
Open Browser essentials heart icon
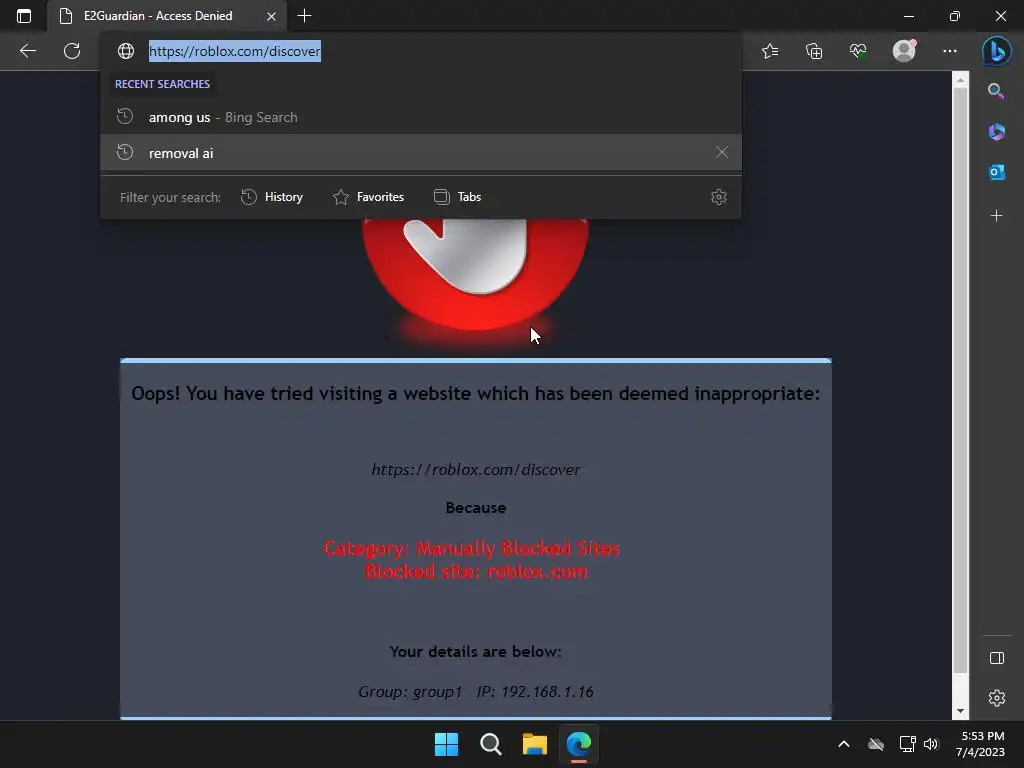pyautogui.click(x=858, y=51)
